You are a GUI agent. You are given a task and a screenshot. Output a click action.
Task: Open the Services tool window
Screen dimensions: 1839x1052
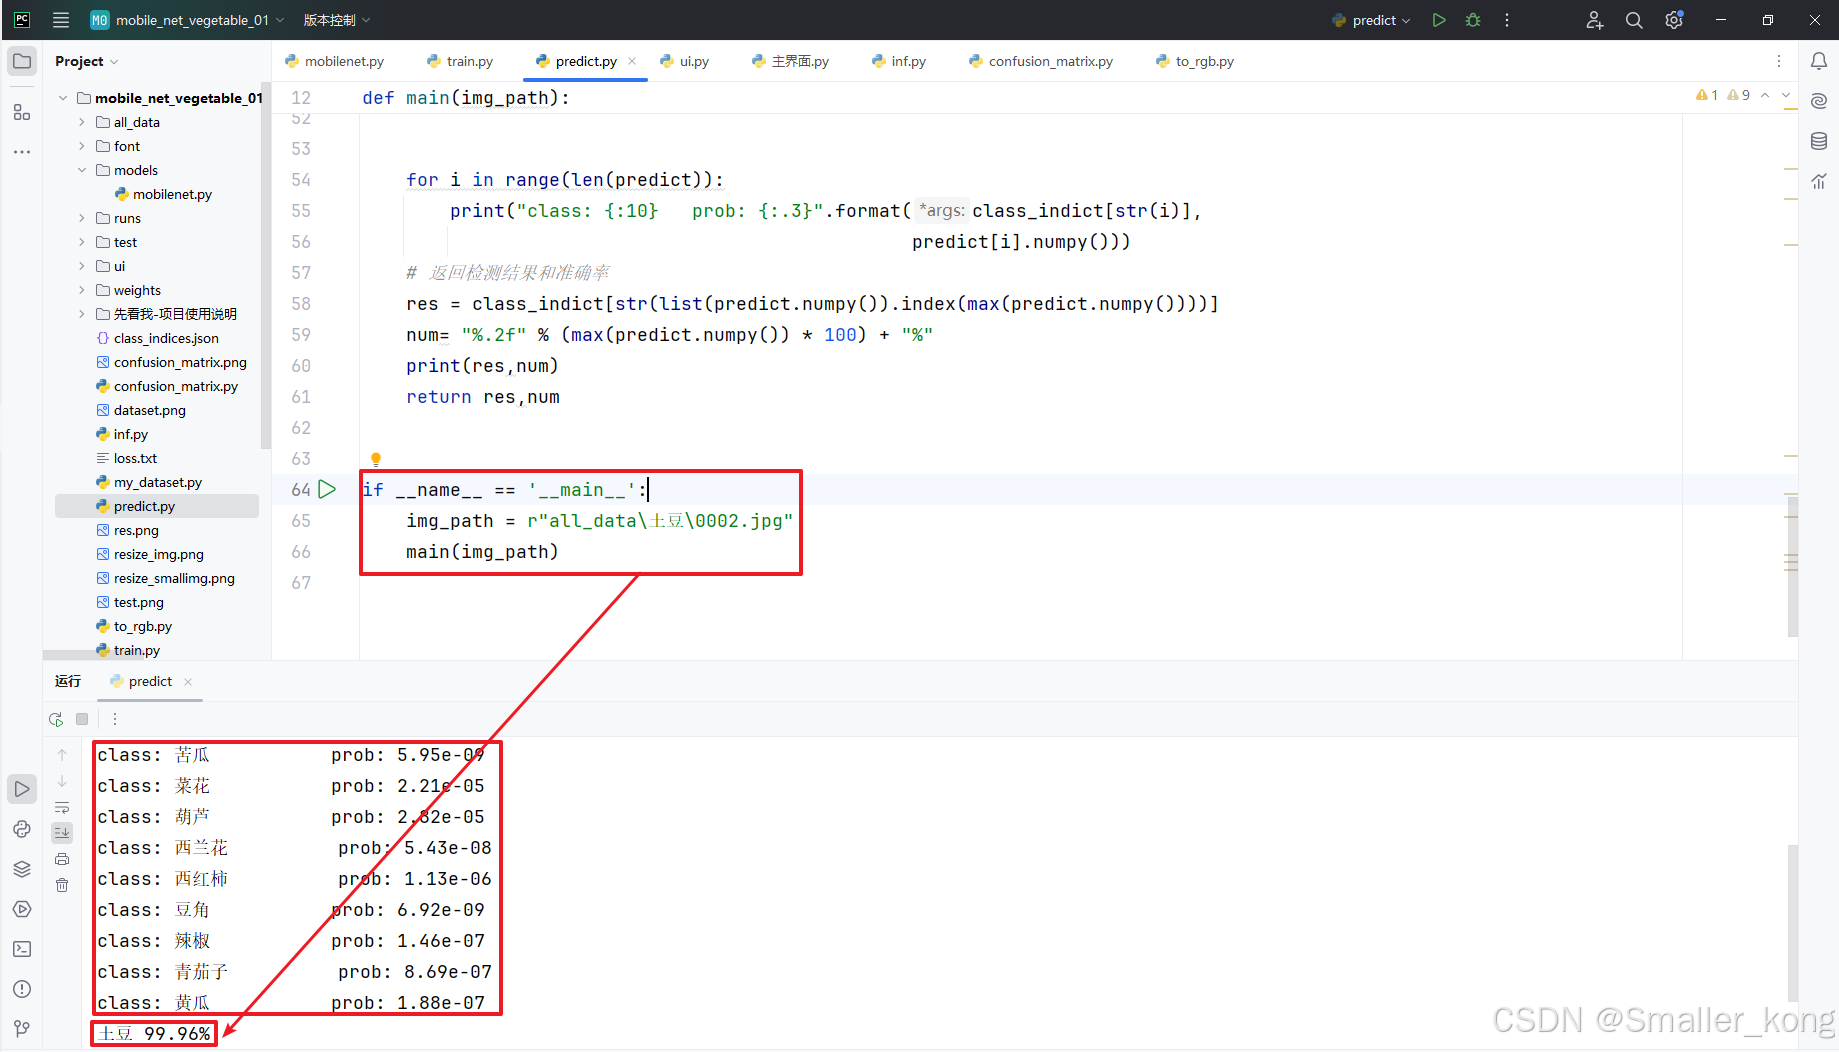(x=21, y=909)
